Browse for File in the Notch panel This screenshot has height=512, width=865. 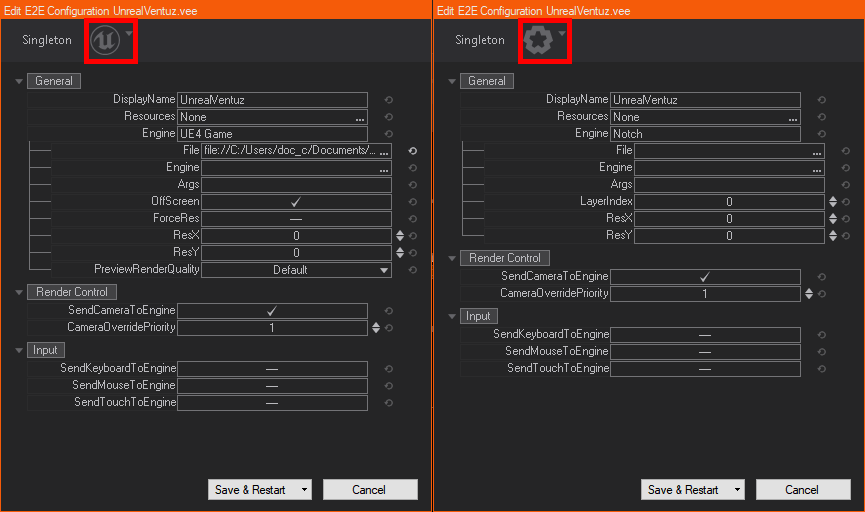coord(817,151)
